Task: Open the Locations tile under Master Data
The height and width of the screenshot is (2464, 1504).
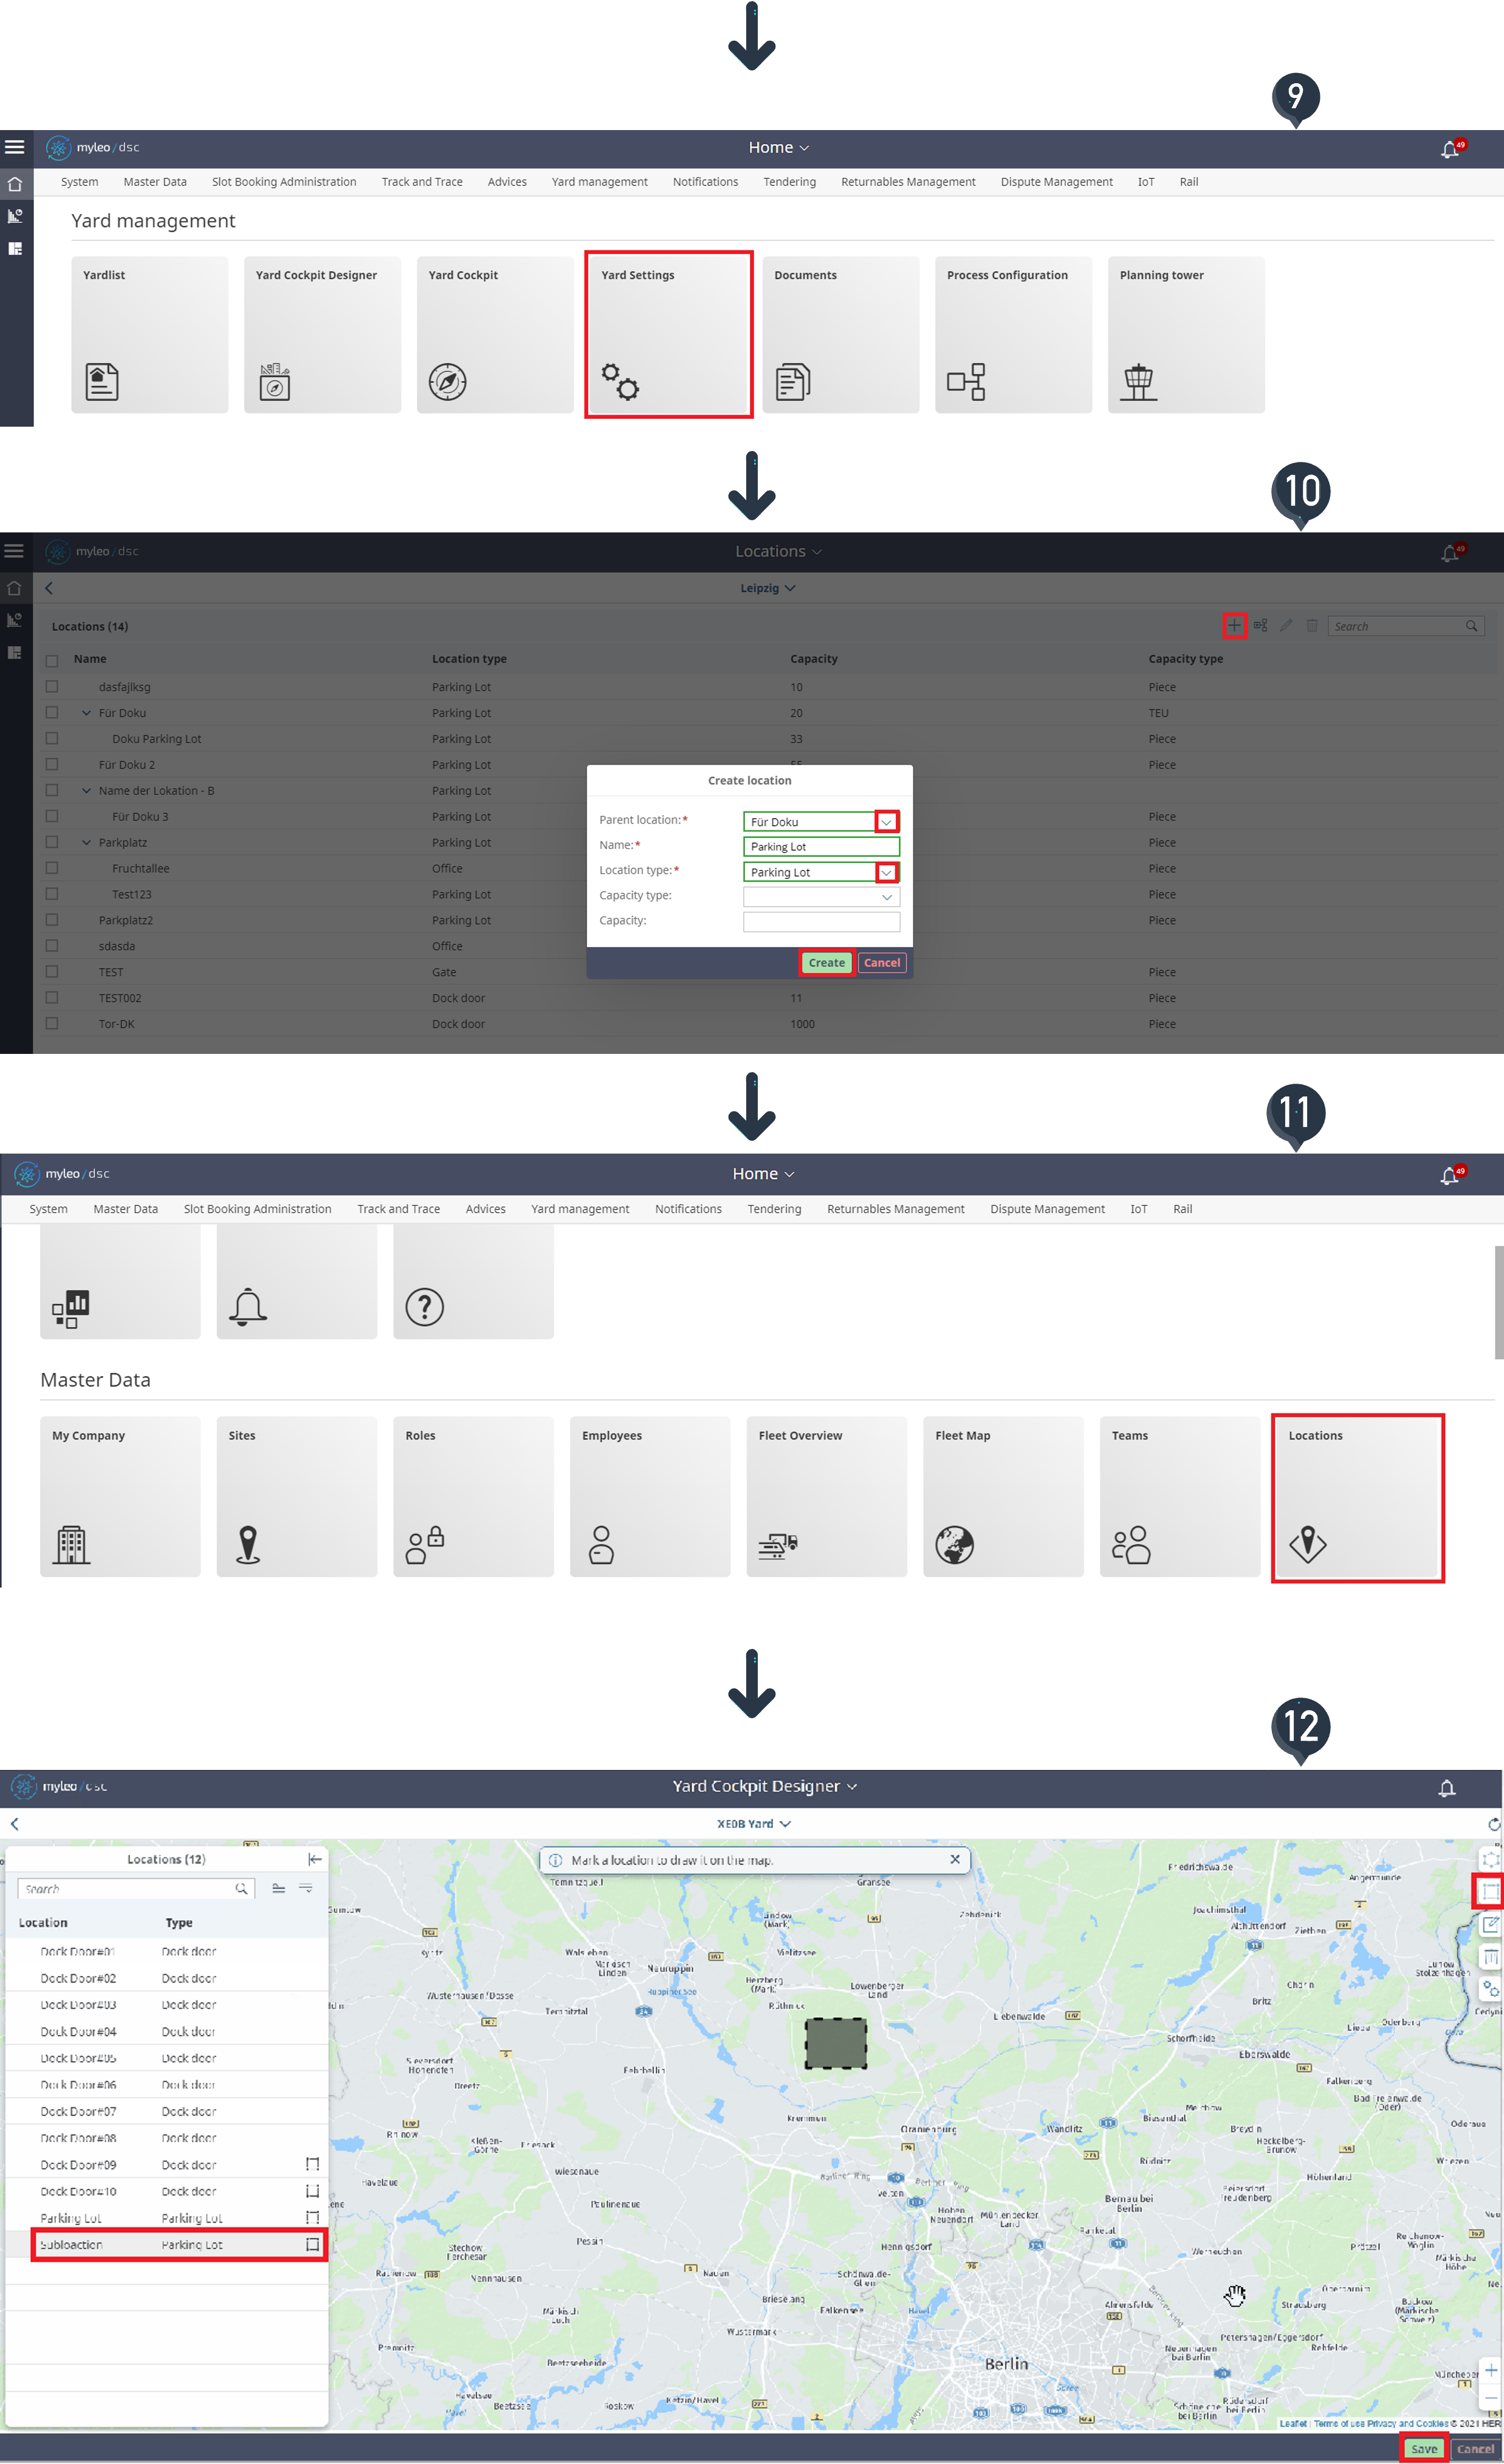Action: [x=1357, y=1497]
